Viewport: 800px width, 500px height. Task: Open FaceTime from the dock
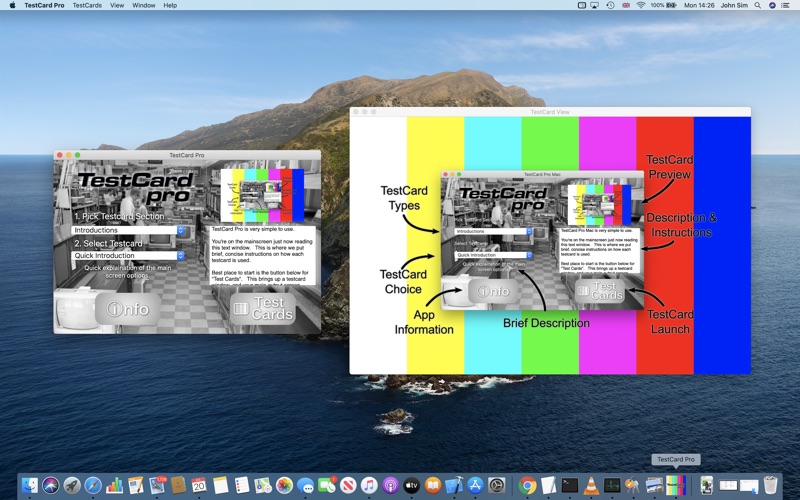327,485
